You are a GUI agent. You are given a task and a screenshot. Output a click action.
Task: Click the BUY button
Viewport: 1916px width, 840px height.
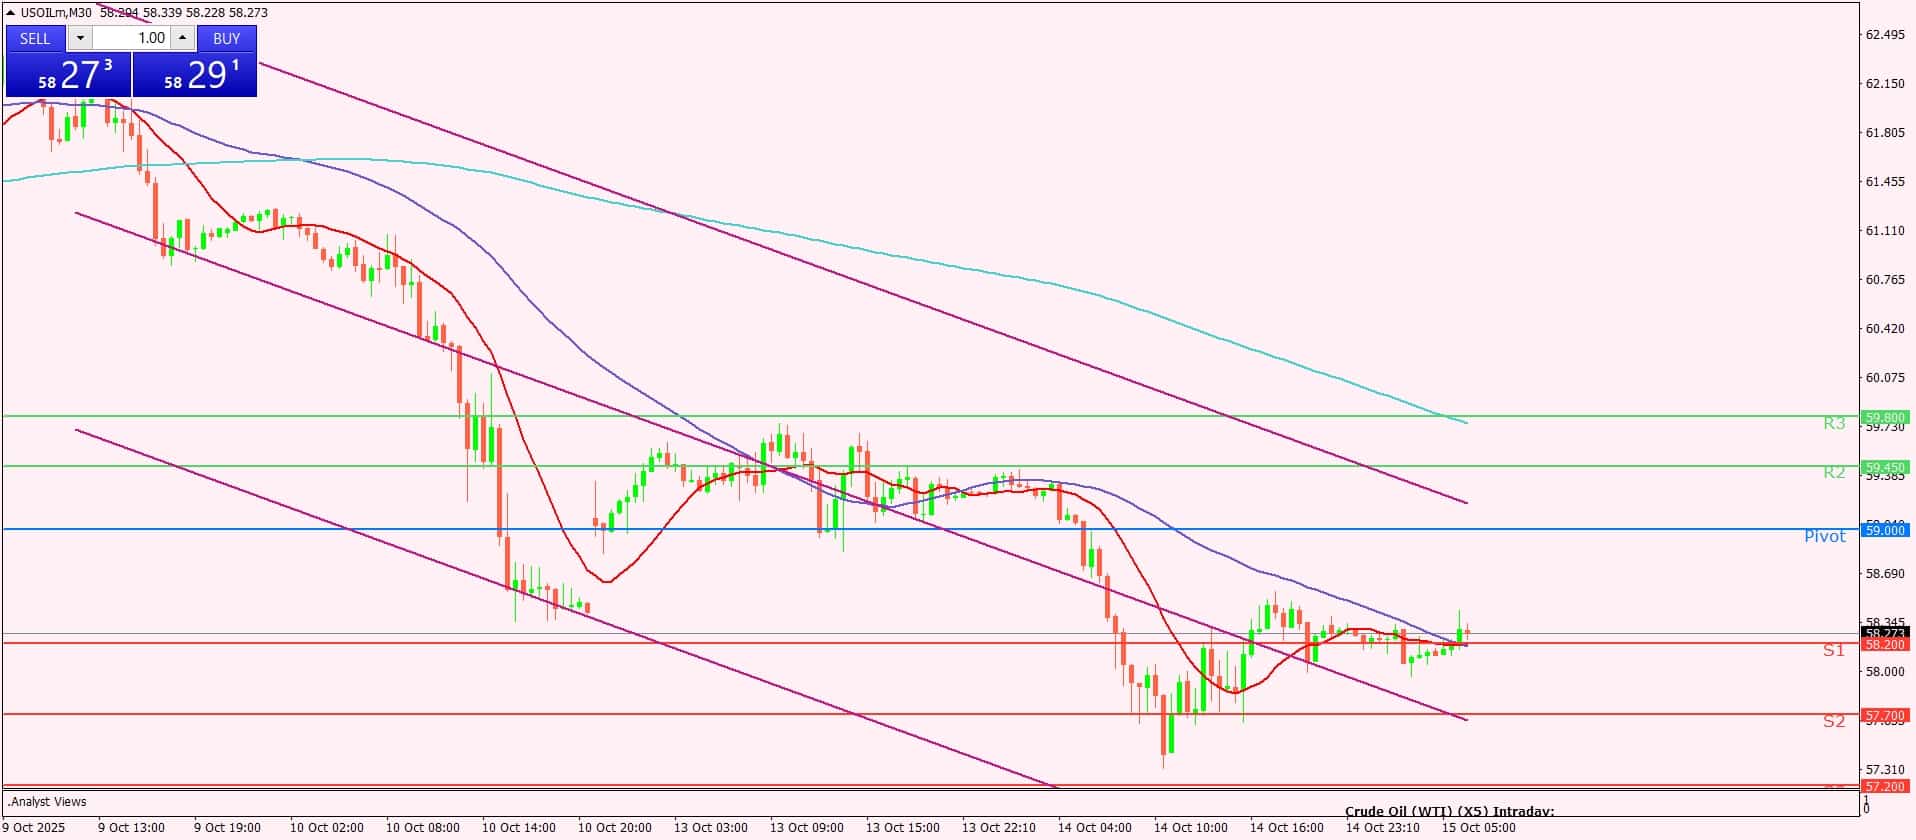pos(227,38)
